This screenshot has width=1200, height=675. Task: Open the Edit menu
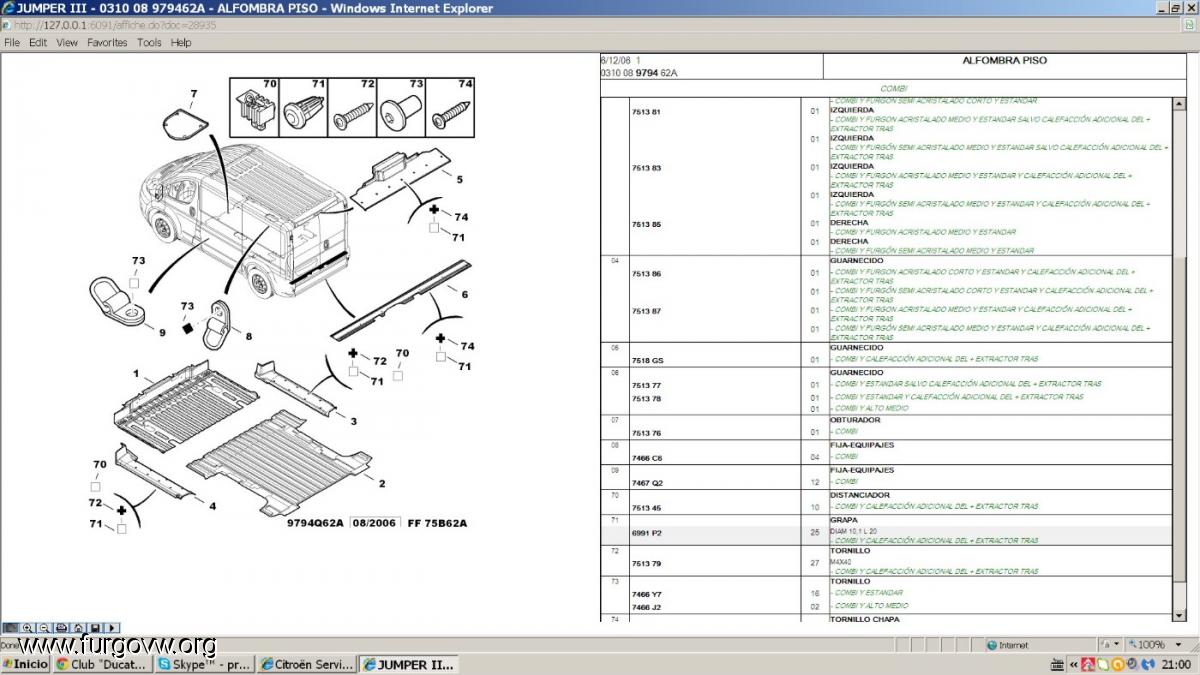point(38,43)
